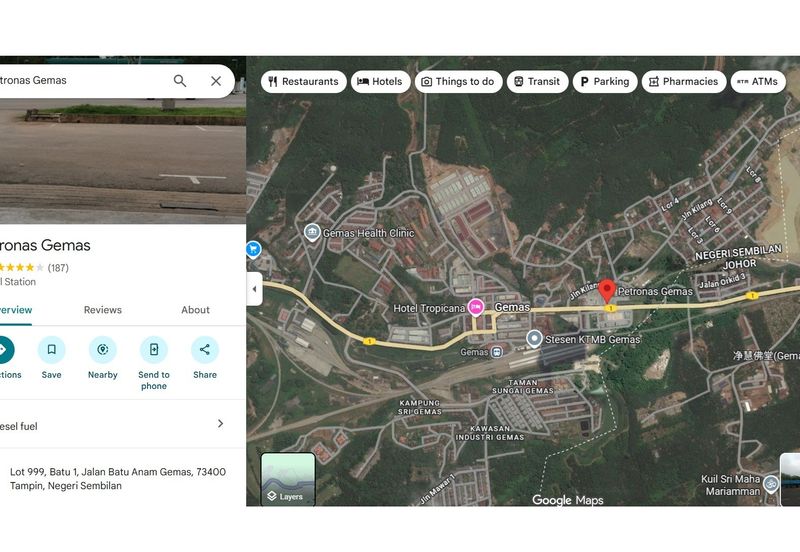800x552 pixels.
Task: Expand the diesel fuel row chevron
Action: pos(221,424)
